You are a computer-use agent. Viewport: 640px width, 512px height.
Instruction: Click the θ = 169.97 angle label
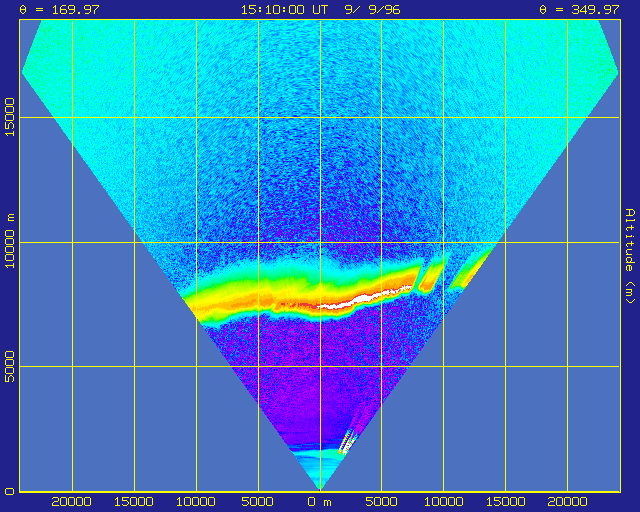coord(60,9)
